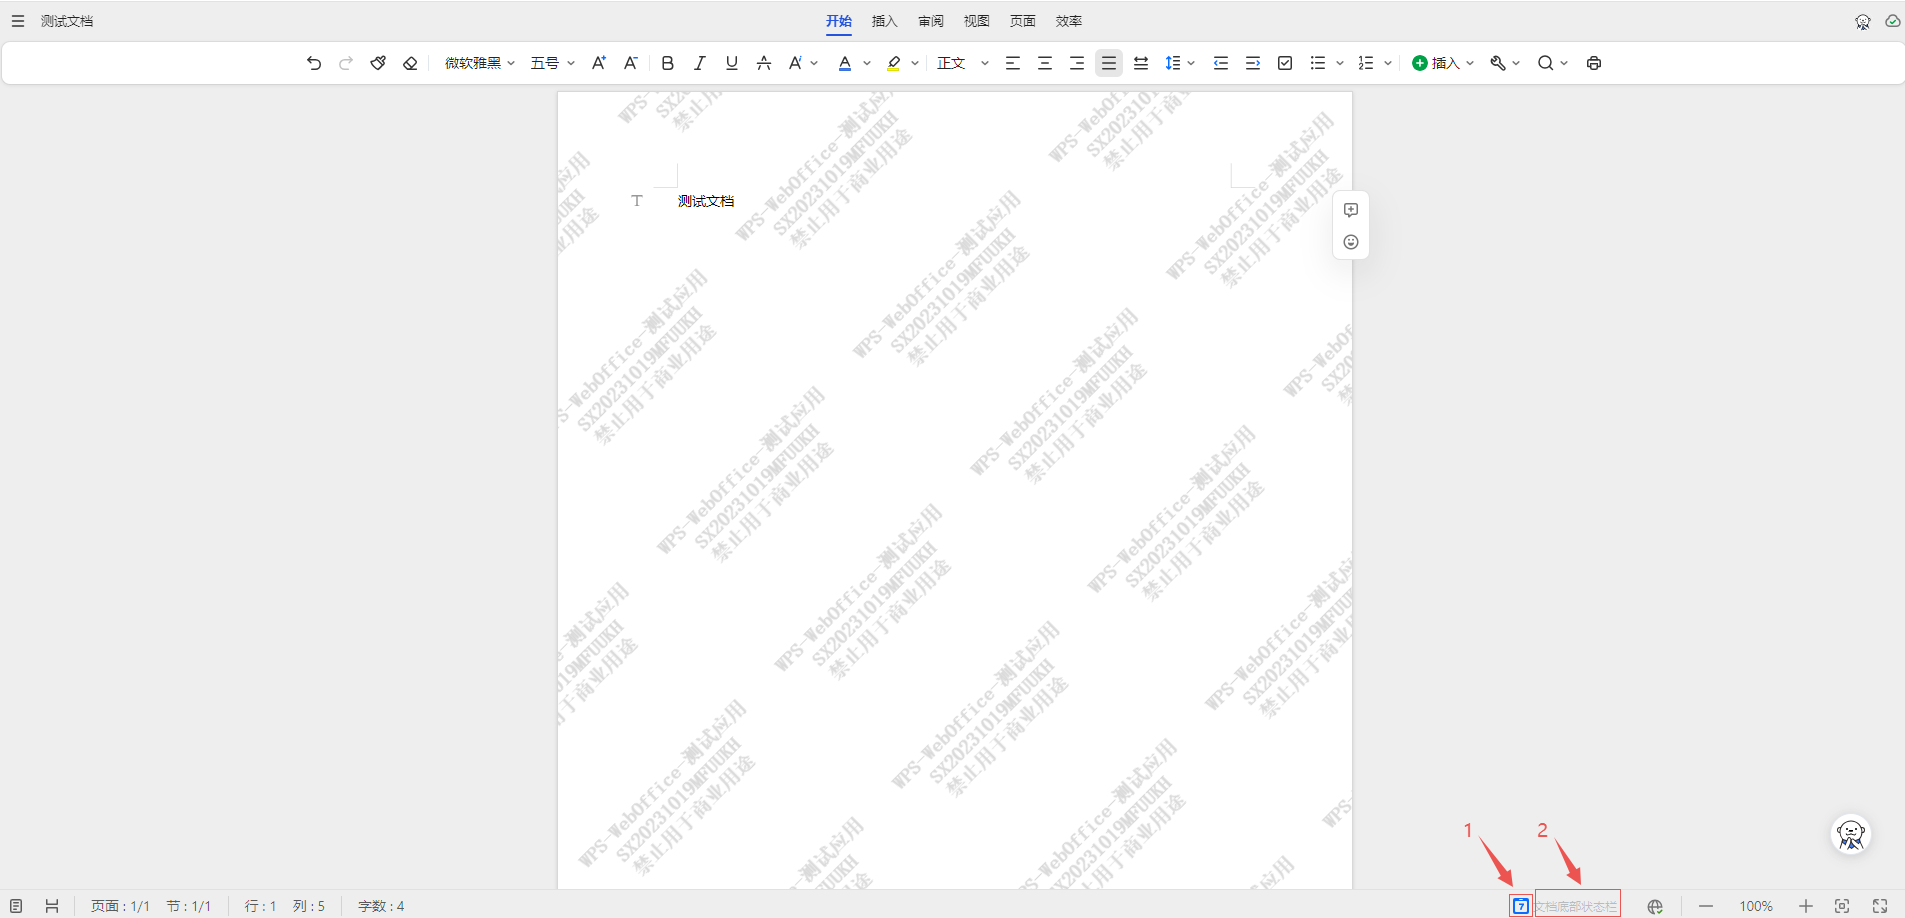
Task: Toggle strikethrough formatting
Action: click(x=764, y=63)
